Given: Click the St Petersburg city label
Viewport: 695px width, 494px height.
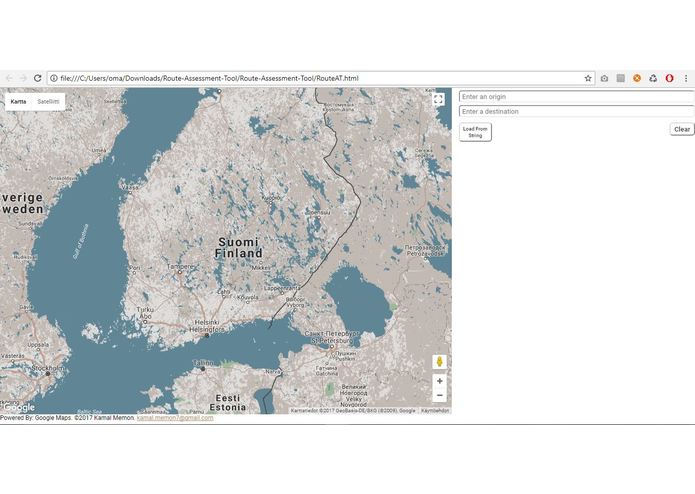Looking at the screenshot, I should point(331,337).
